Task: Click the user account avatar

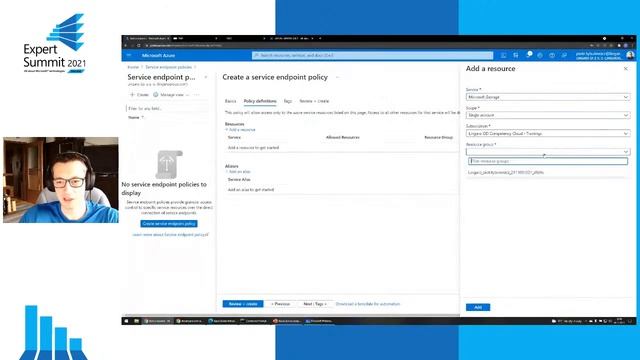Action: (630, 55)
